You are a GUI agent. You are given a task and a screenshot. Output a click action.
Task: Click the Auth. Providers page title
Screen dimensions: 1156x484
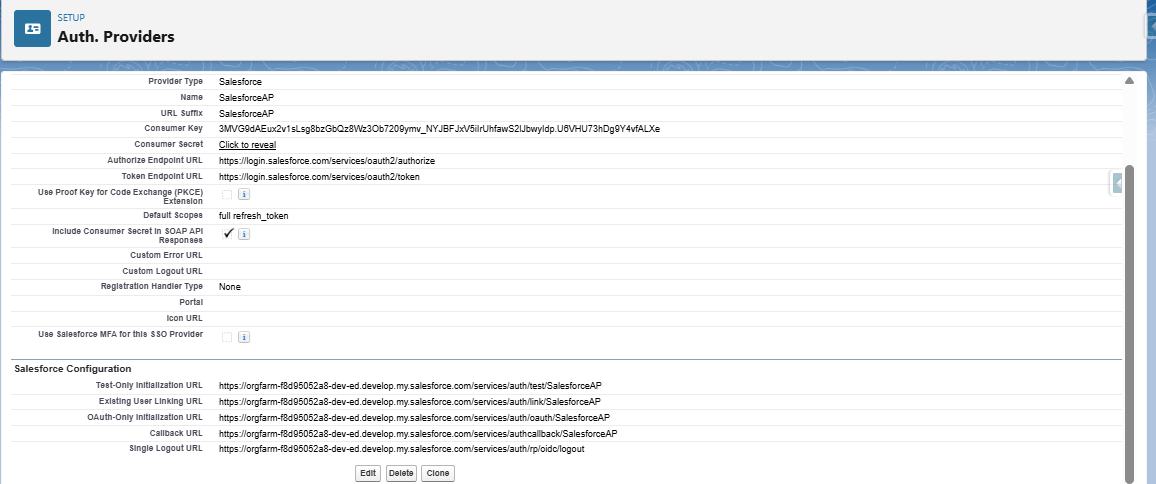116,36
